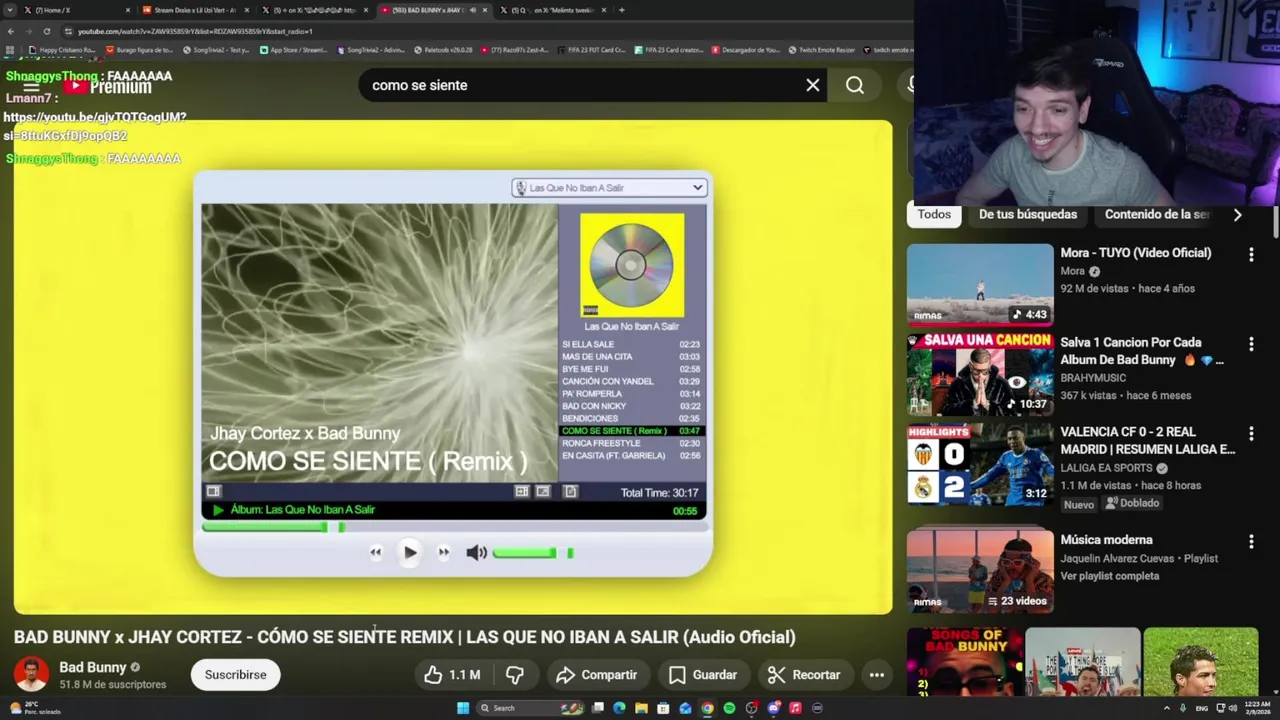
Task: Open options for Mora - TUYO video
Action: tap(1251, 256)
